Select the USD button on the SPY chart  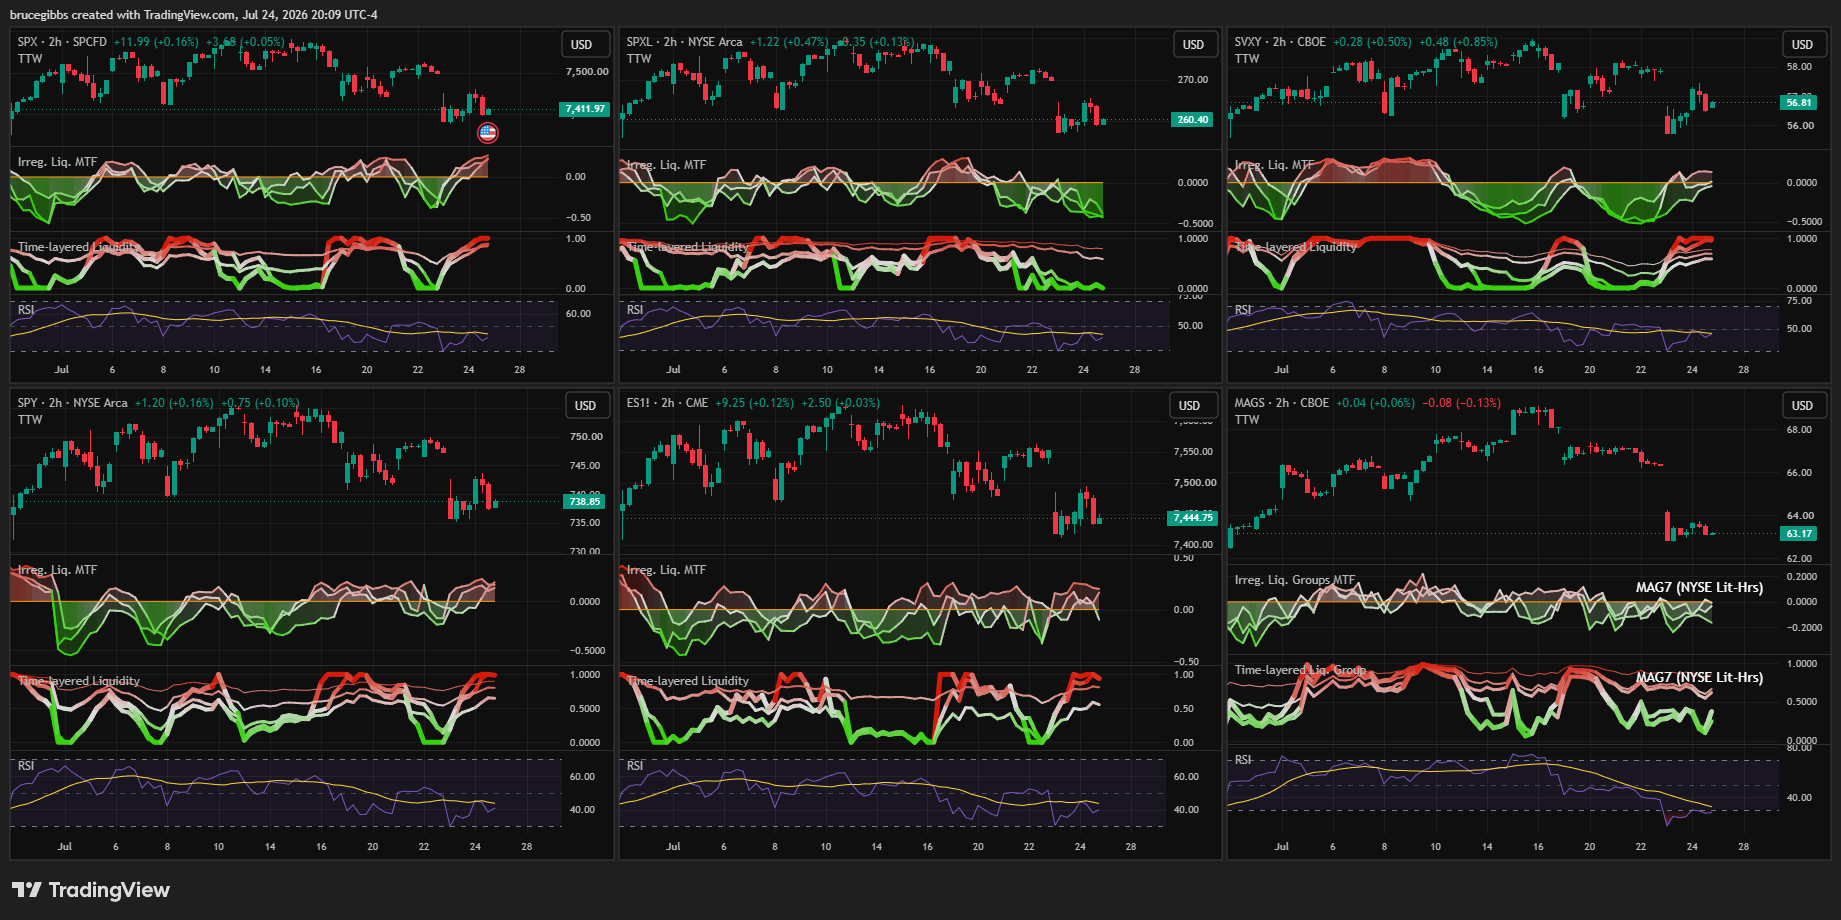pyautogui.click(x=586, y=406)
